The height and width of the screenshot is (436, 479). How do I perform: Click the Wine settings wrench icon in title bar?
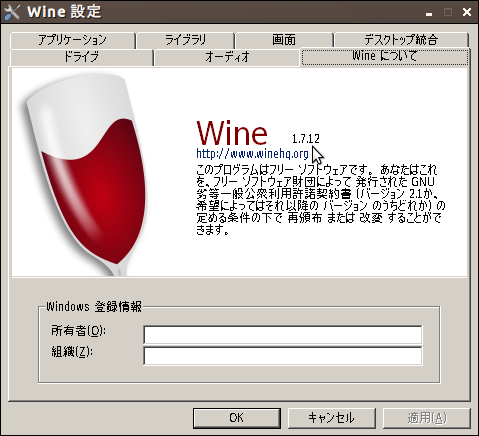tap(11, 12)
